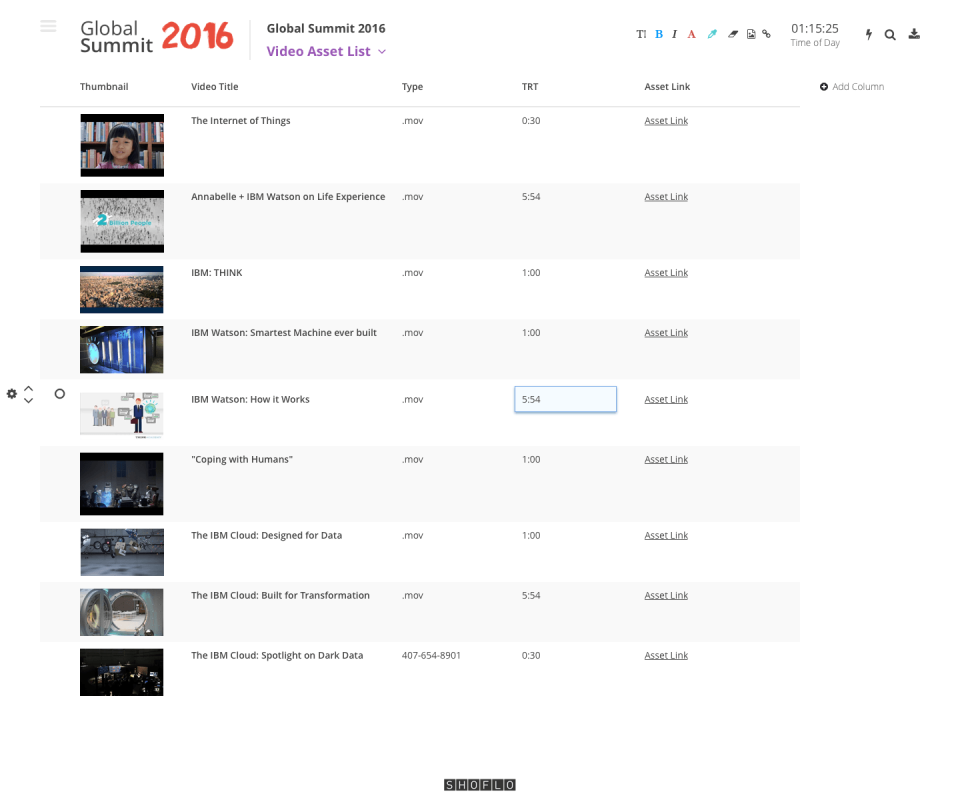Open the Asset Link for IBM: THINK
The width and height of the screenshot is (960, 800).
tap(665, 272)
